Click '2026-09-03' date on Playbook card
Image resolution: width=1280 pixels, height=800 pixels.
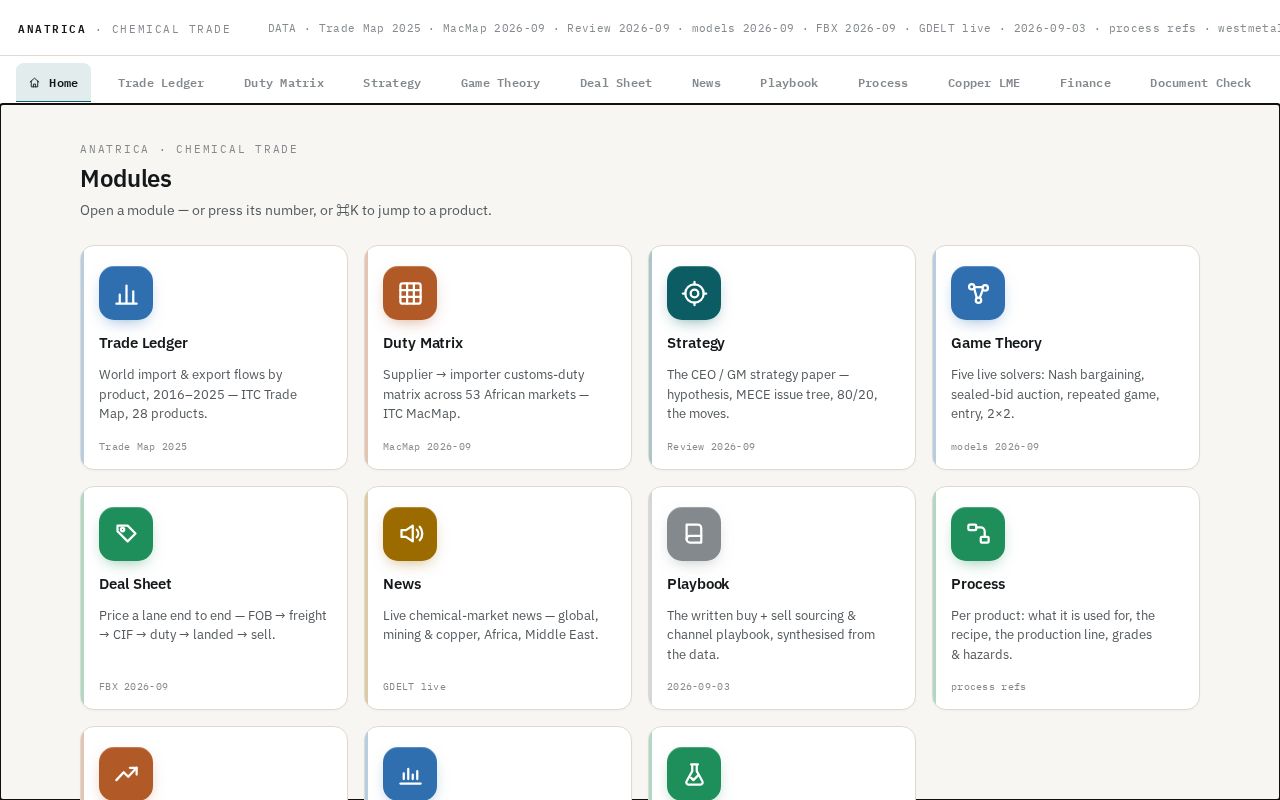click(x=698, y=687)
